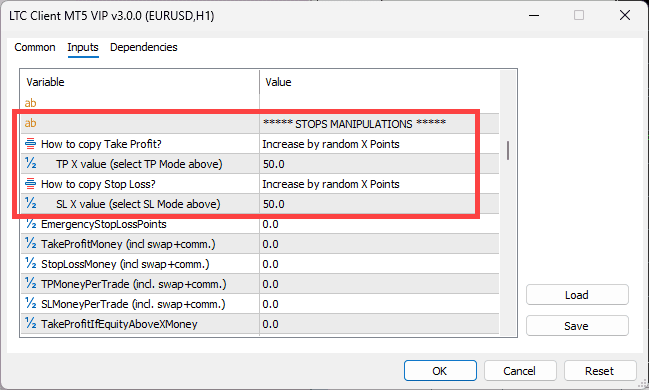This screenshot has height=390, width=649.
Task: Edit TakeProfitIfEquityAboveXMoney value 0.0
Action: pyautogui.click(x=379, y=324)
